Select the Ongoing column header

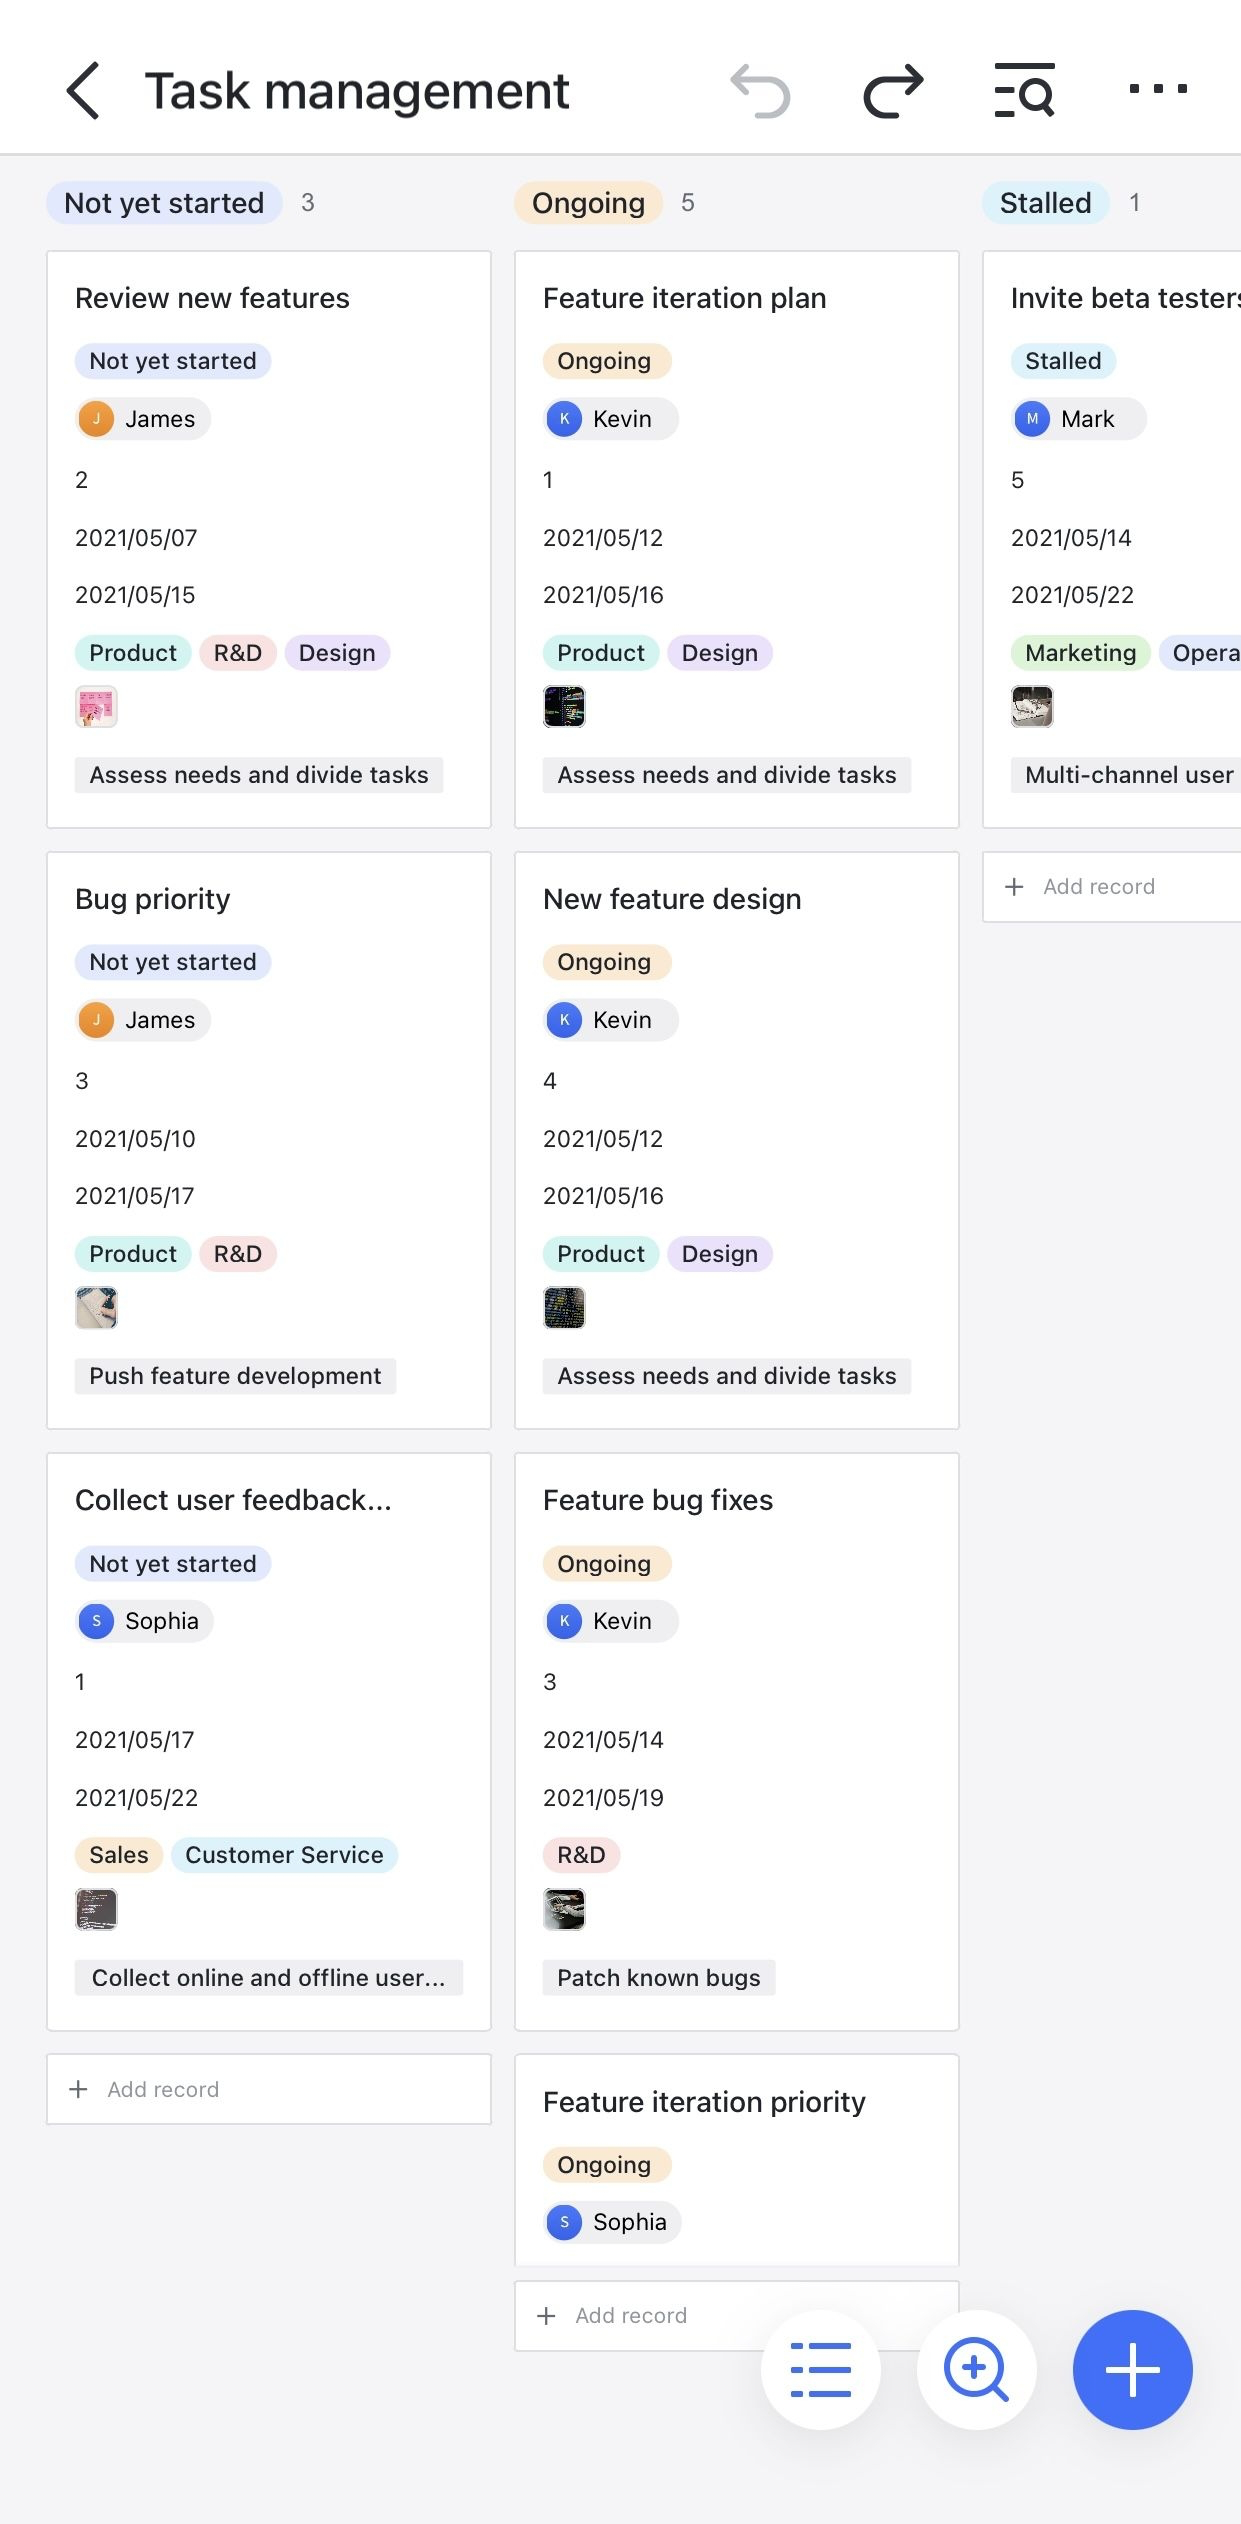588,203
